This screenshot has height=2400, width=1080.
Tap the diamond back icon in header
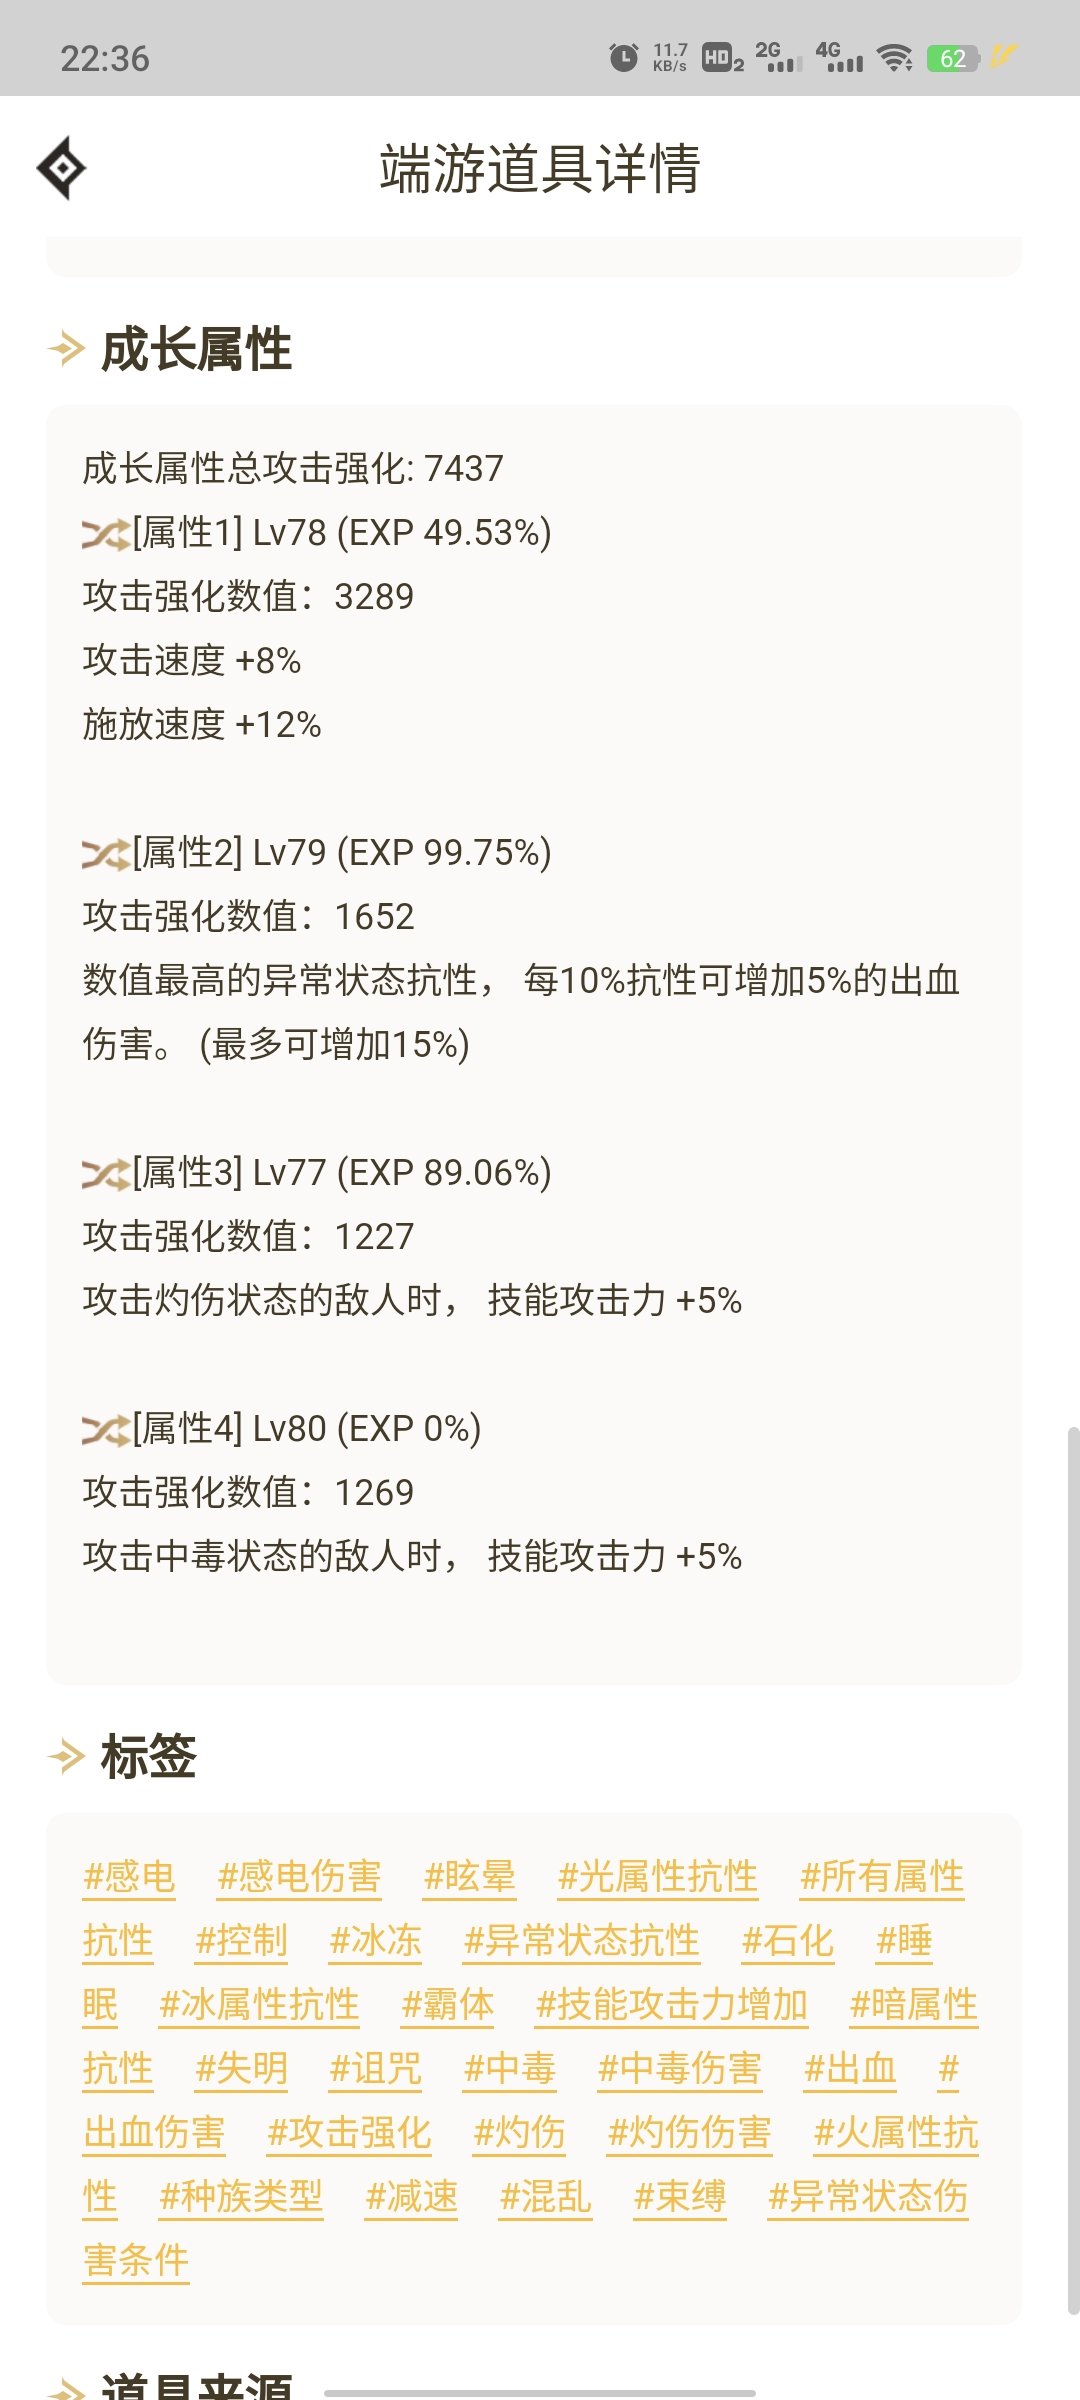click(x=61, y=168)
